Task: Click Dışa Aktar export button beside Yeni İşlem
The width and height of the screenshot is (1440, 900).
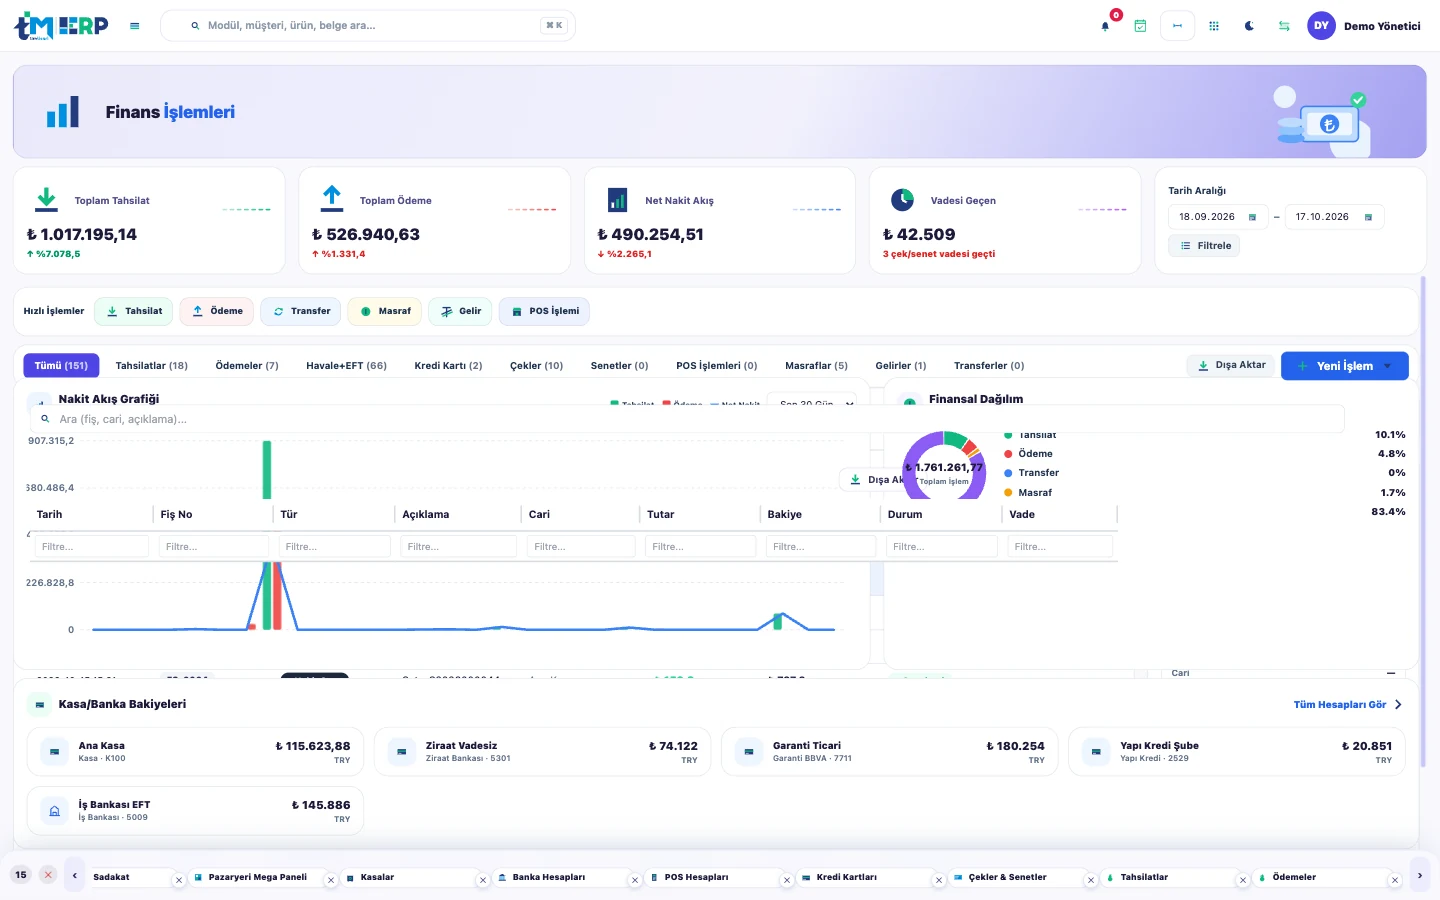Action: click(x=1231, y=366)
